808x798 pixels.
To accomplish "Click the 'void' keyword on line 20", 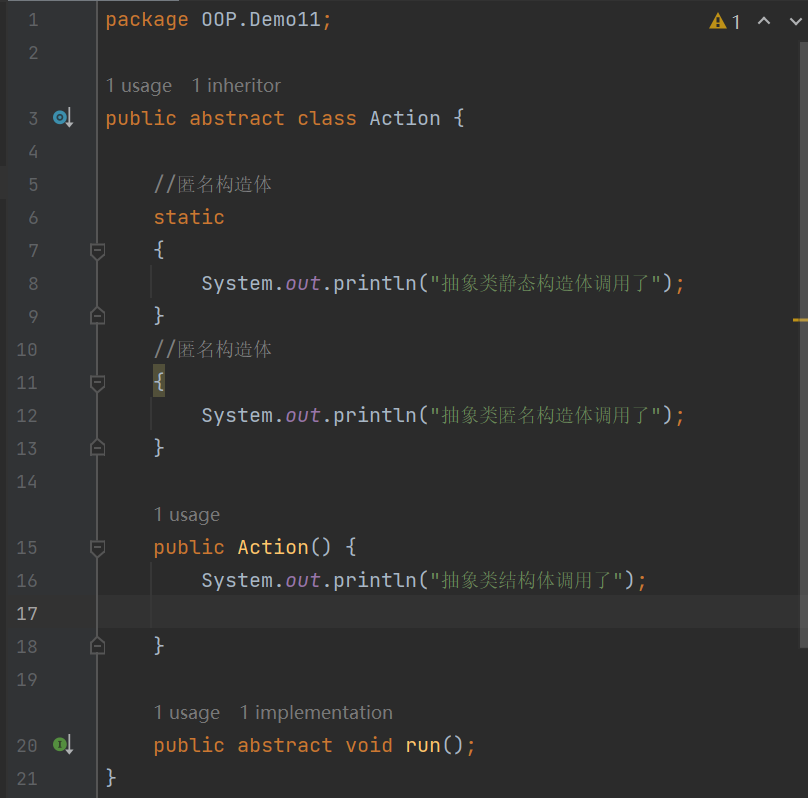I will (x=369, y=745).
